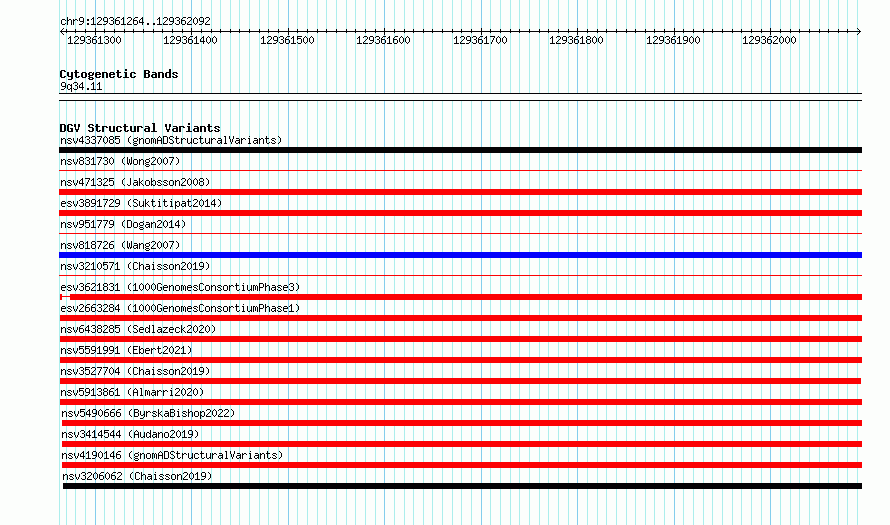Click the blue bar for nsv818726
The width and height of the screenshot is (890, 525).
pos(460,255)
